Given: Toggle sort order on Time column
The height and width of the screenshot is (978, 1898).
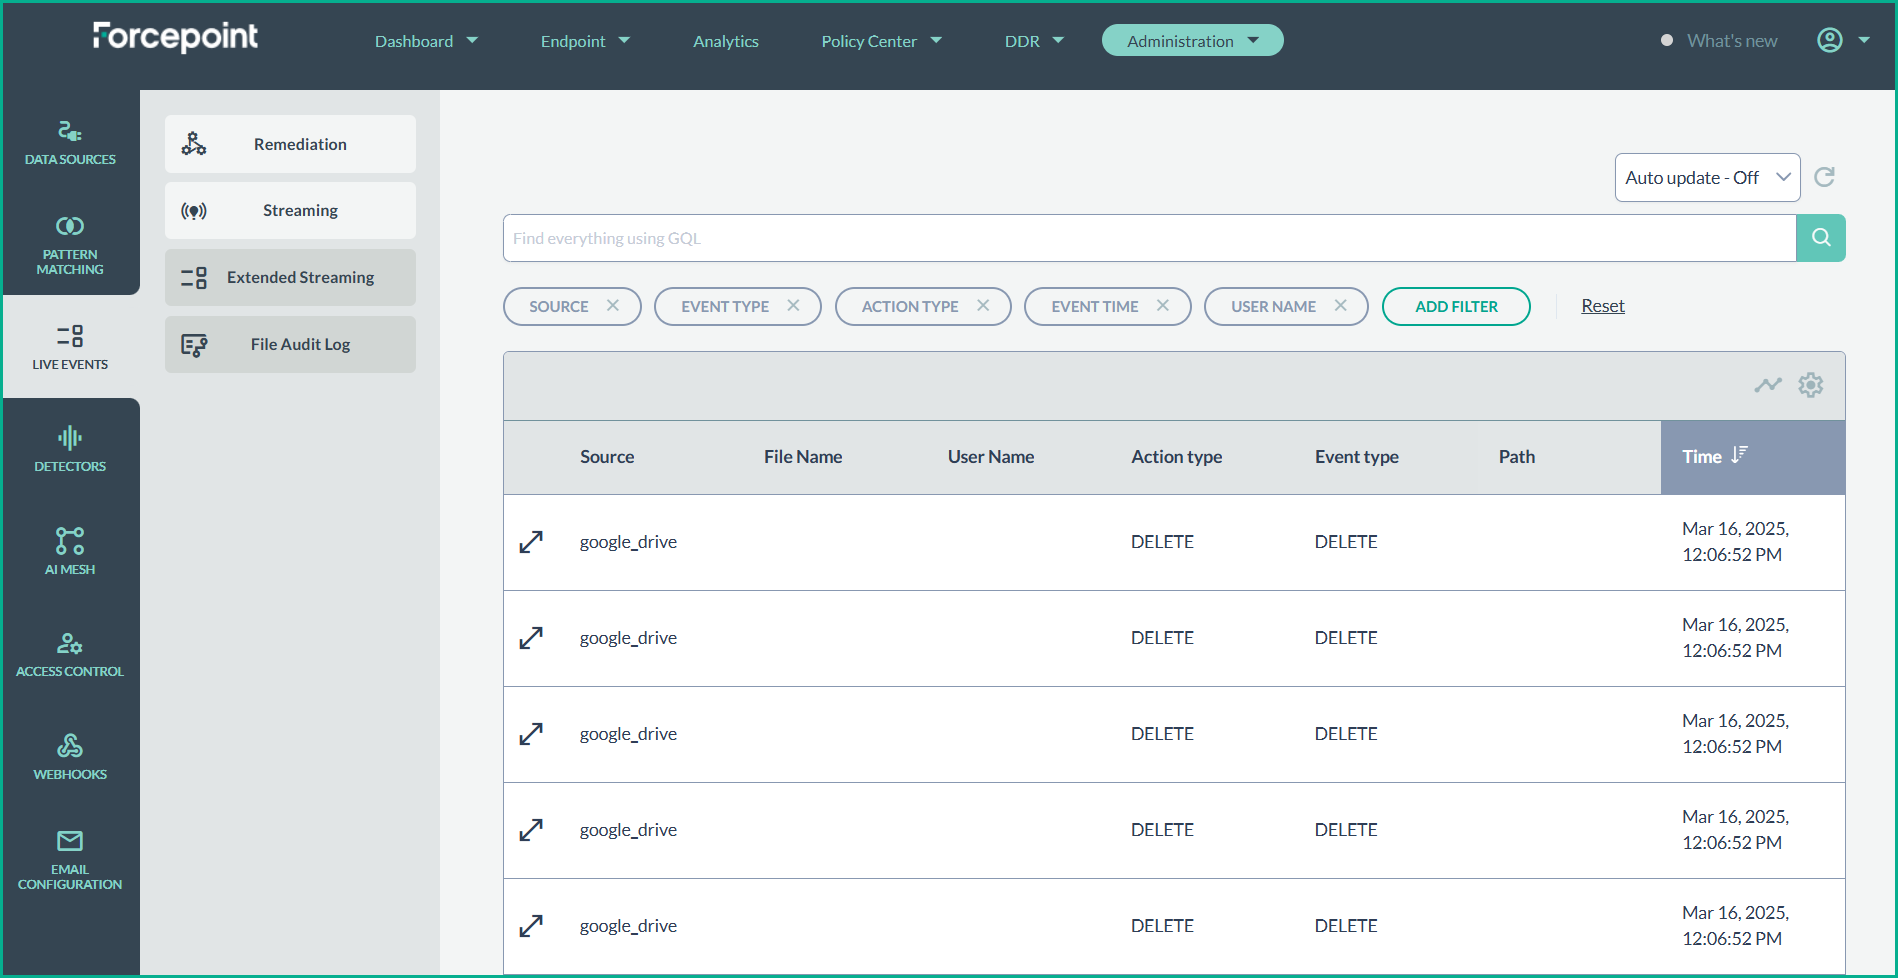Looking at the screenshot, I should coord(1739,456).
